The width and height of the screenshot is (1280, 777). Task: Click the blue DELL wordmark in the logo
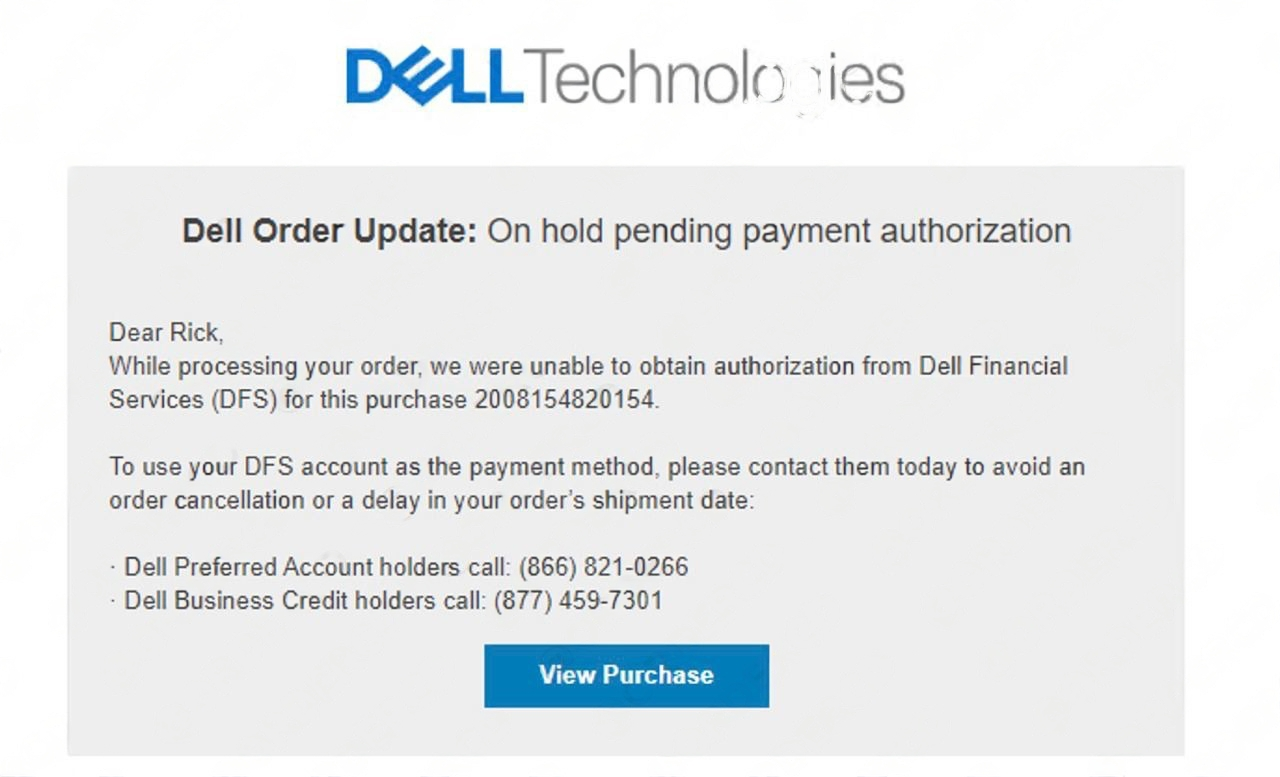tap(434, 78)
